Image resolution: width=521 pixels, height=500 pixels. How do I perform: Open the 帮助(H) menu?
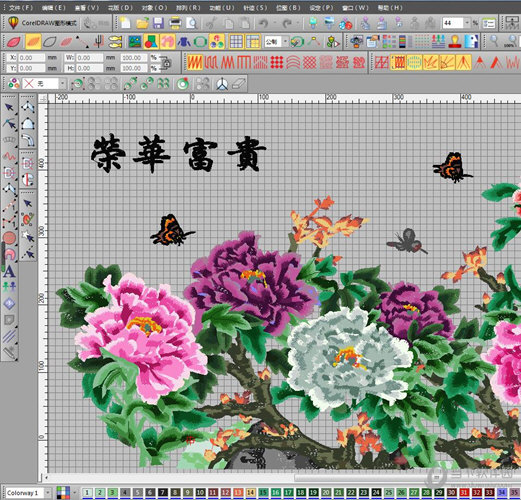390,7
